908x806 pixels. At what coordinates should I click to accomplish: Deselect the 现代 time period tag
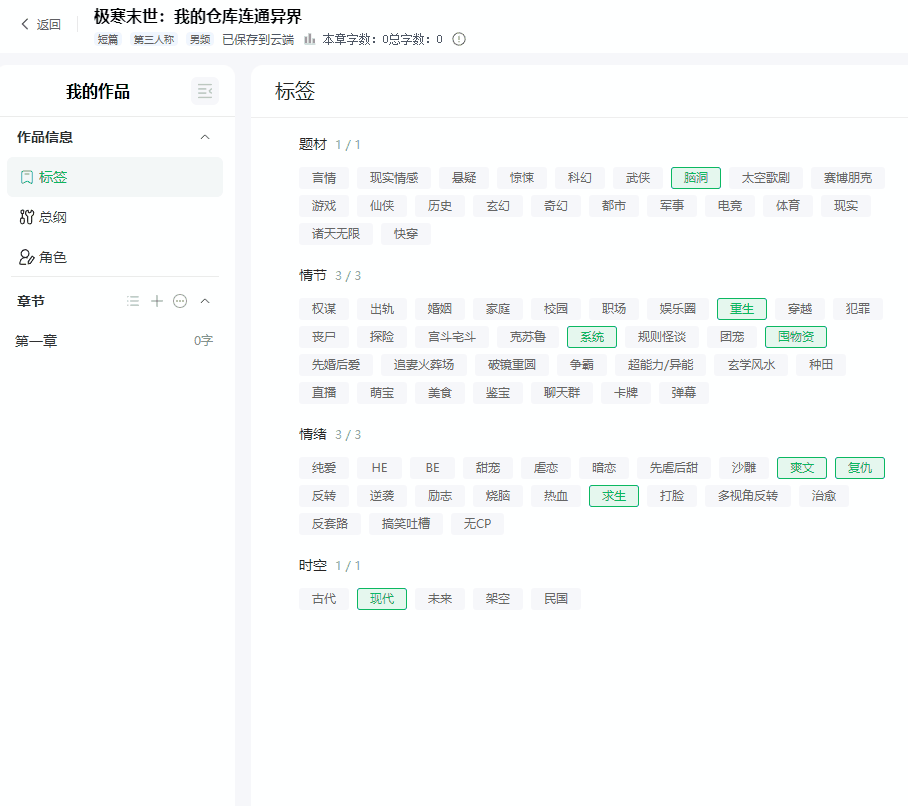point(381,599)
